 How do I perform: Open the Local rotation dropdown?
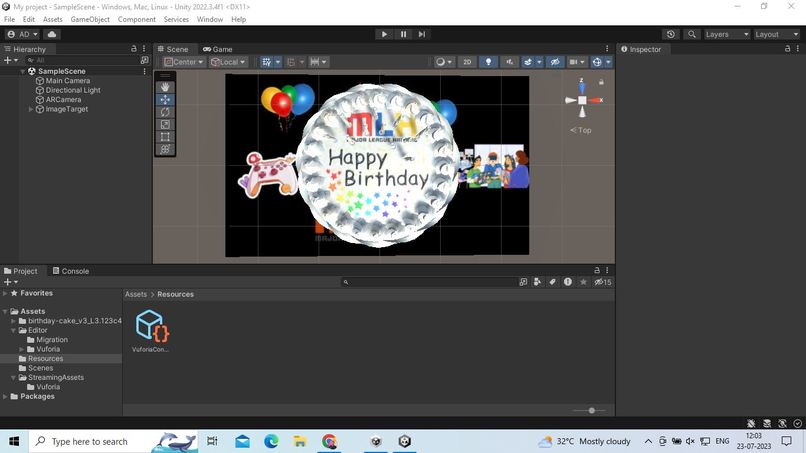228,62
